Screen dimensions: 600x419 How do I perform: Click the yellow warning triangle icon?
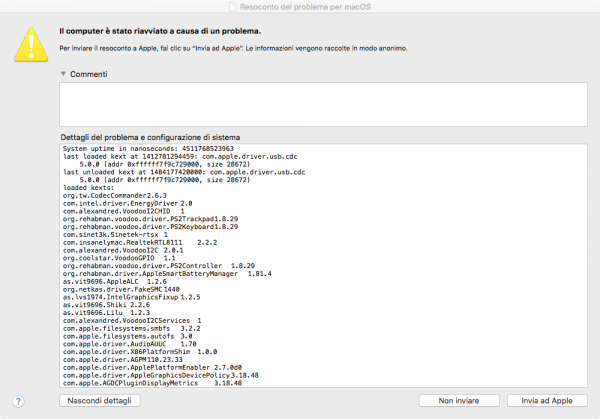(x=31, y=45)
